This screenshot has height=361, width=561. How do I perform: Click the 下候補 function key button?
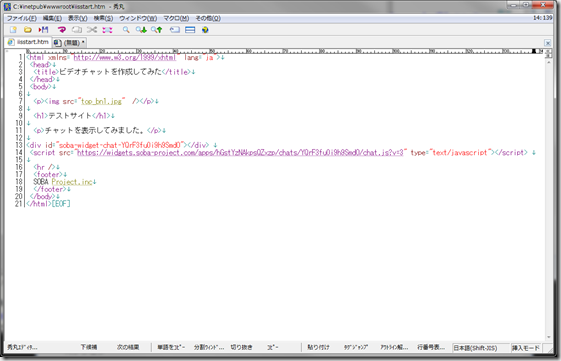point(88,347)
